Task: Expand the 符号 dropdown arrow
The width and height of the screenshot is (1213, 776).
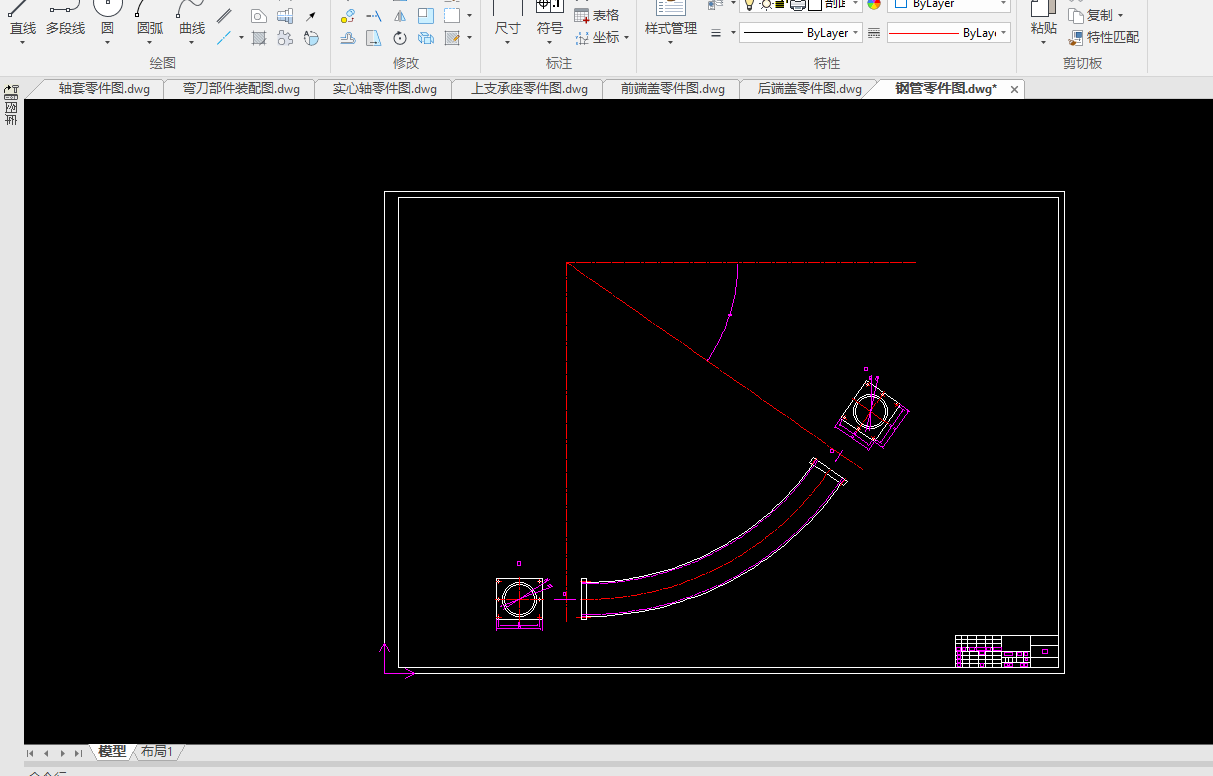Action: coord(550,43)
